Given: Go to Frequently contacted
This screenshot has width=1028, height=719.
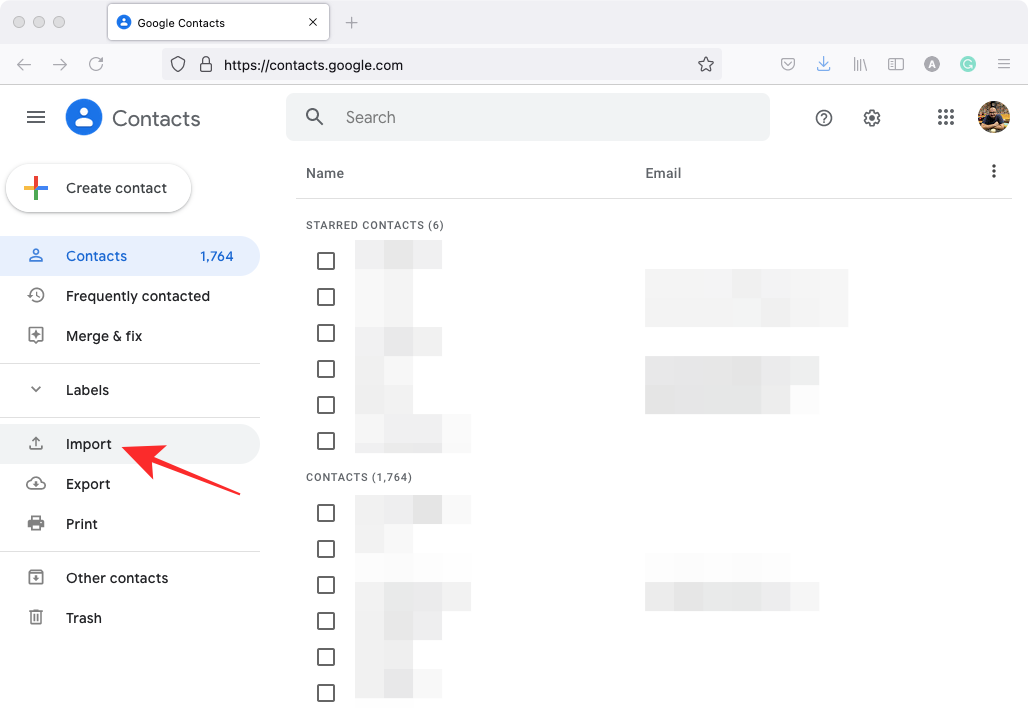Looking at the screenshot, I should [137, 296].
